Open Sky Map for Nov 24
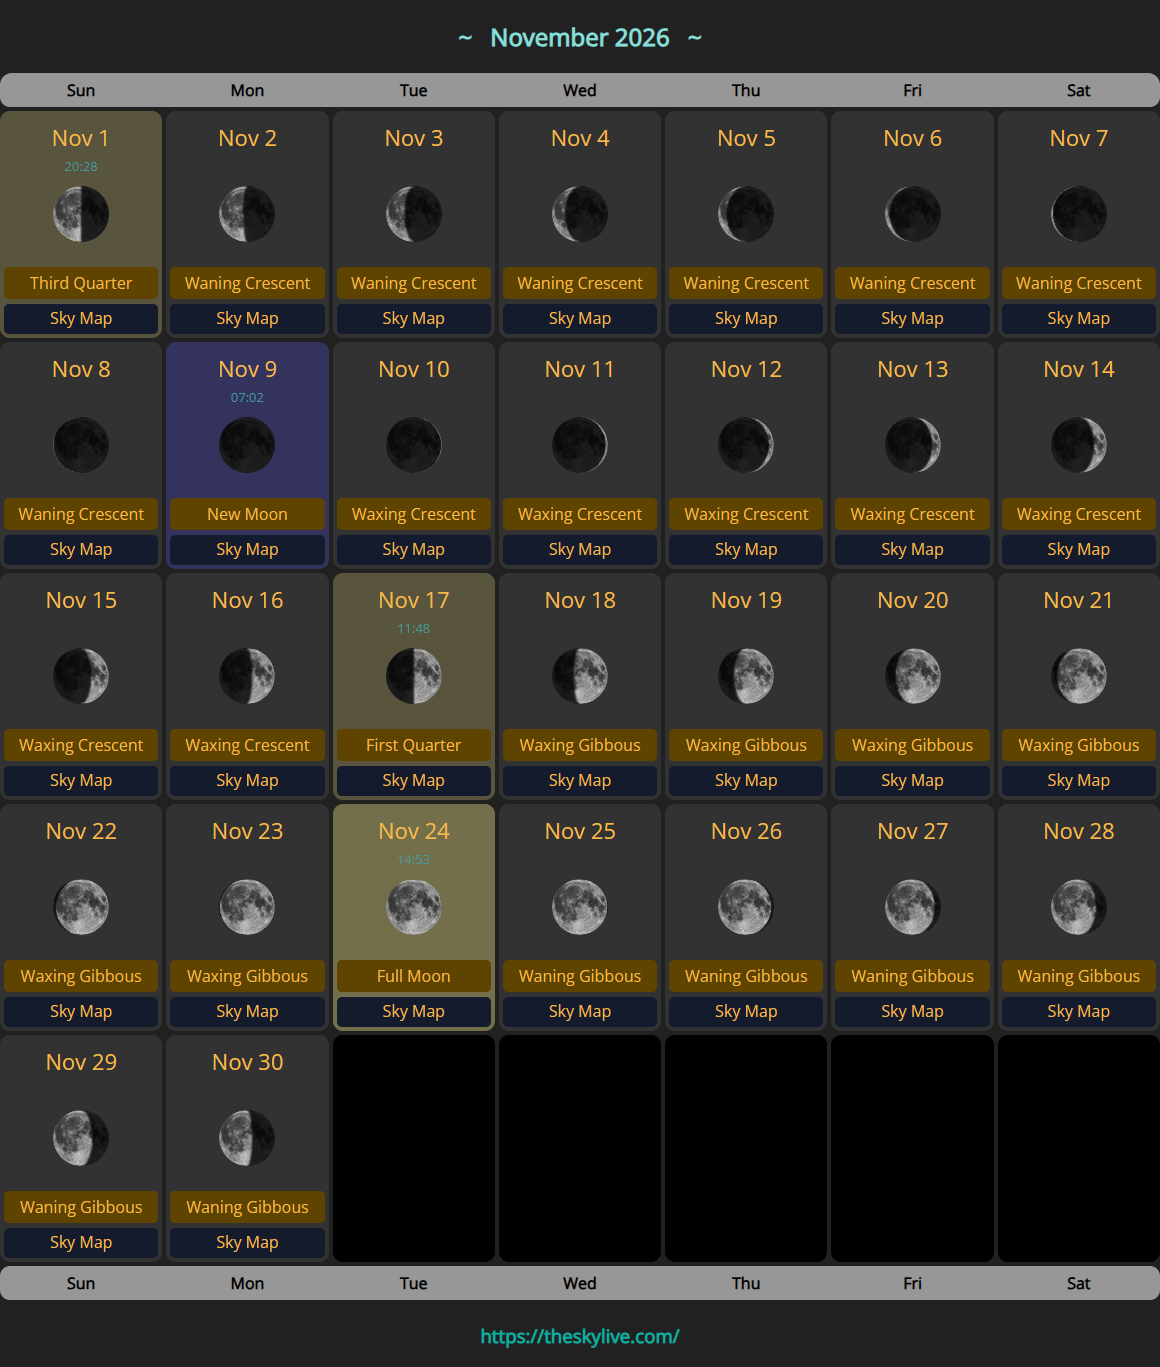1160x1367 pixels. tap(413, 1011)
